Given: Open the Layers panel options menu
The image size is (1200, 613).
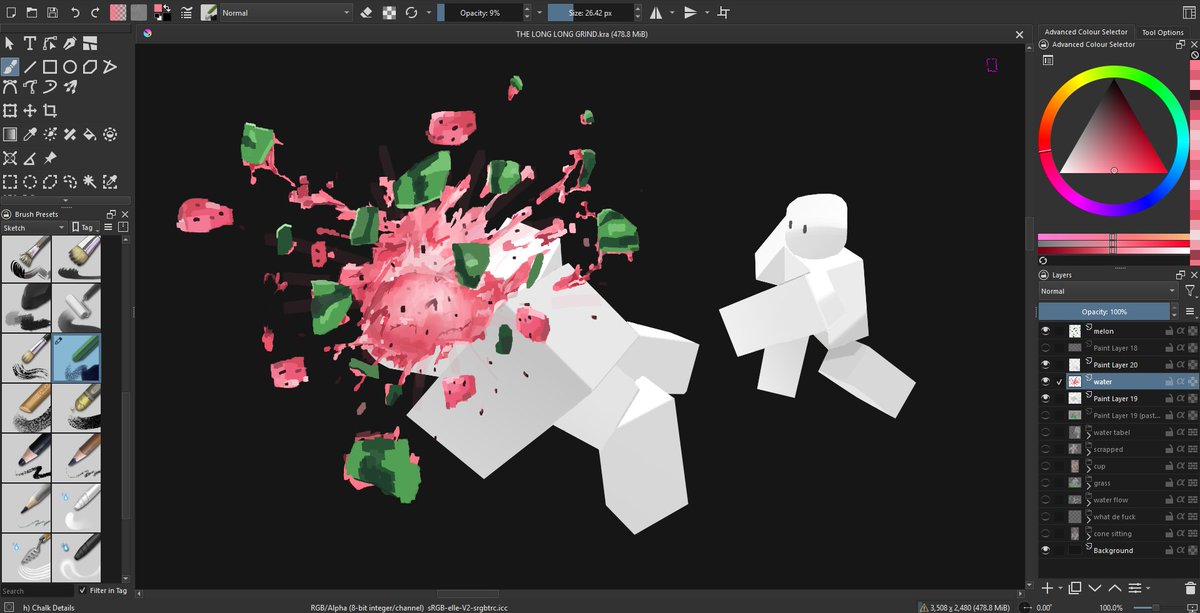Looking at the screenshot, I should coord(1190,311).
